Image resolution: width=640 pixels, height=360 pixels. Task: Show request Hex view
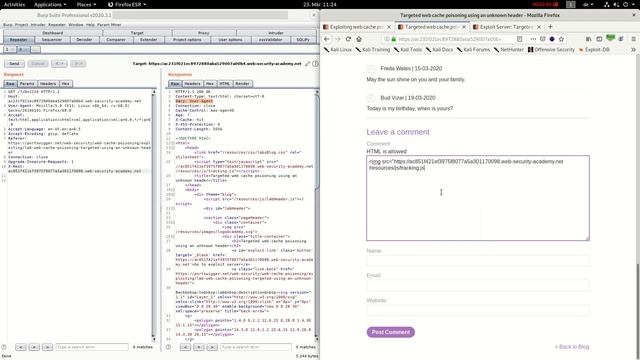tap(65, 84)
